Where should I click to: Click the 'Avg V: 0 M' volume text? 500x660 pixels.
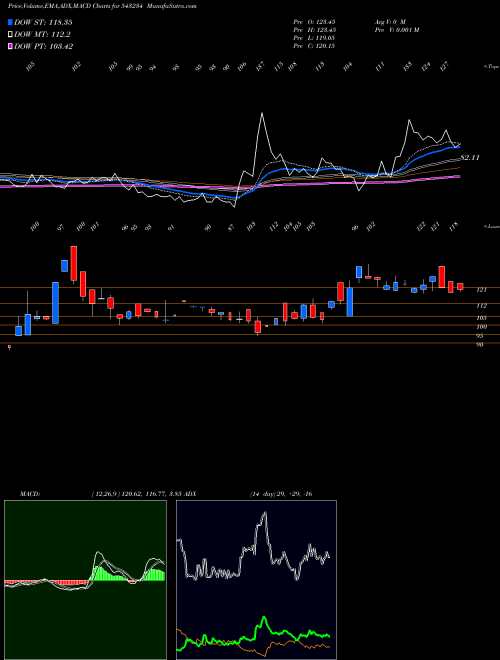390,21
